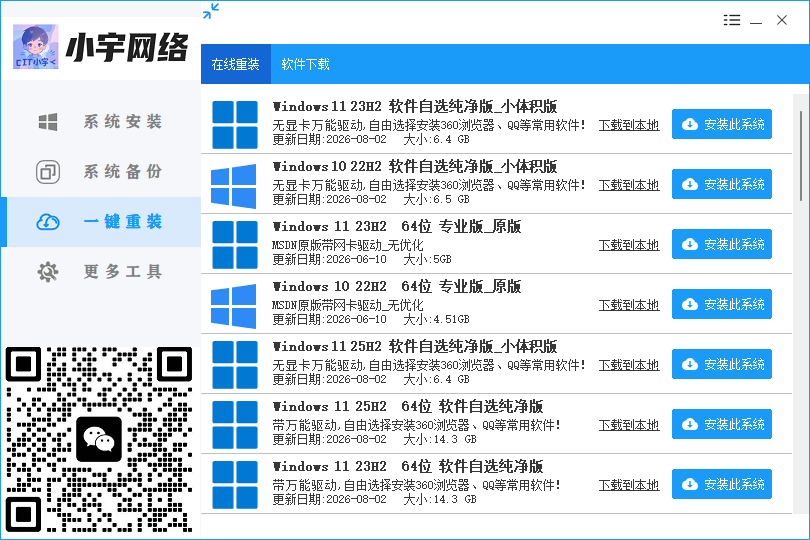Click title Windows 11 23H2 64位 专业版_原版
This screenshot has width=810, height=540.
397,226
